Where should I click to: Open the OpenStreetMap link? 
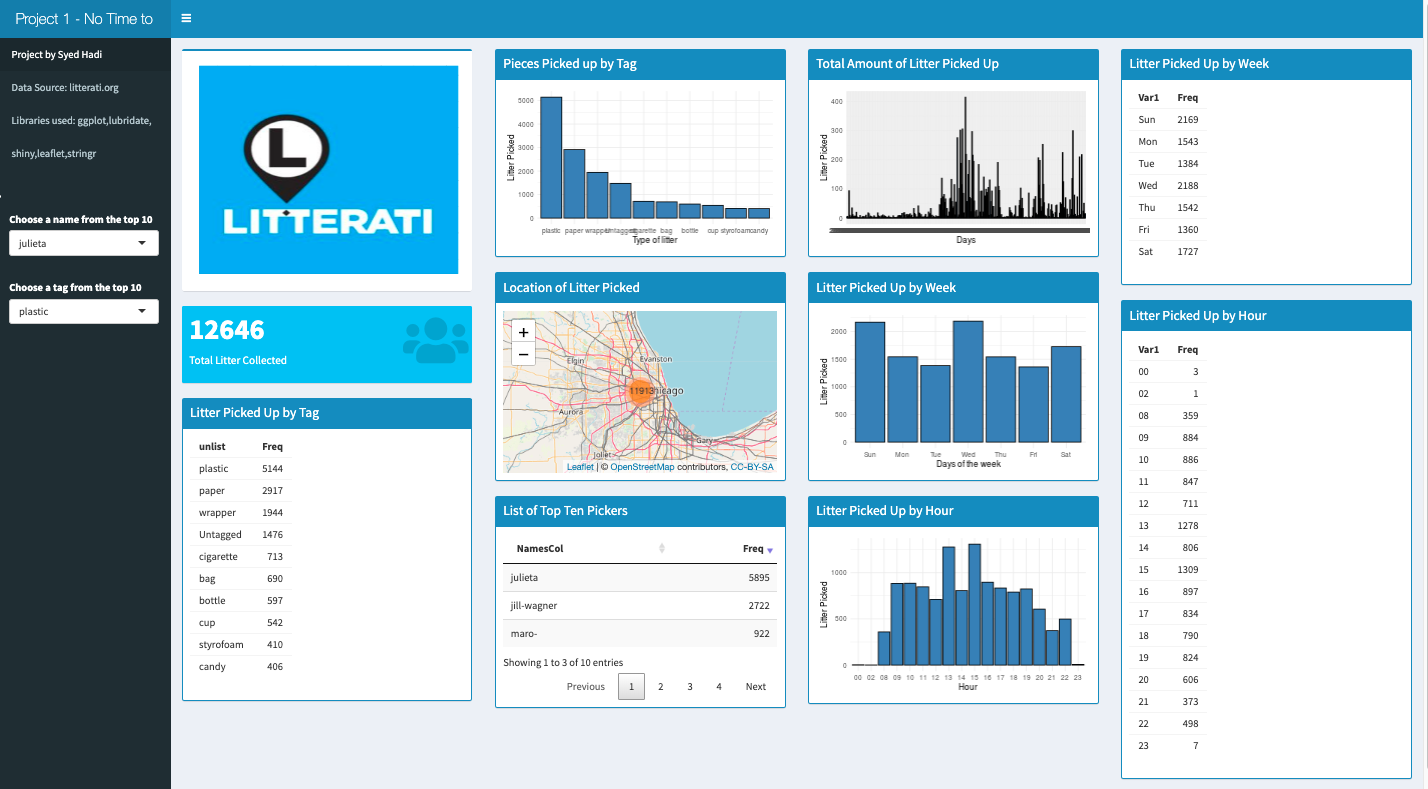pos(642,467)
